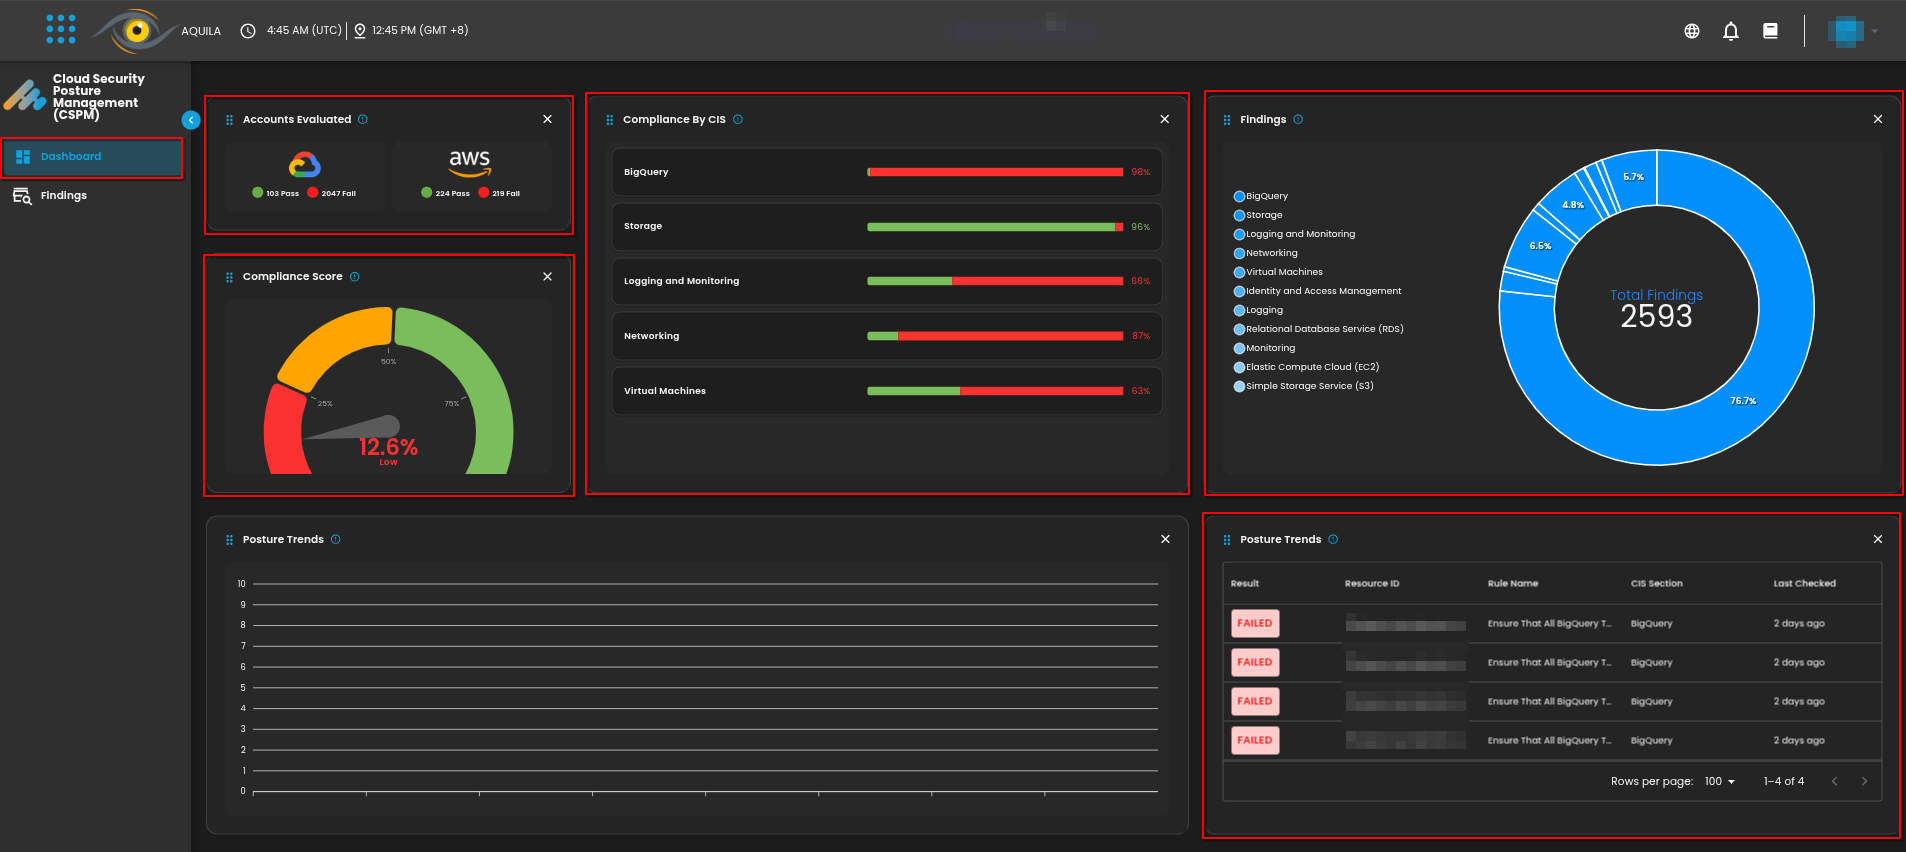
Task: Open the Rows per page dropdown
Action: click(1720, 782)
